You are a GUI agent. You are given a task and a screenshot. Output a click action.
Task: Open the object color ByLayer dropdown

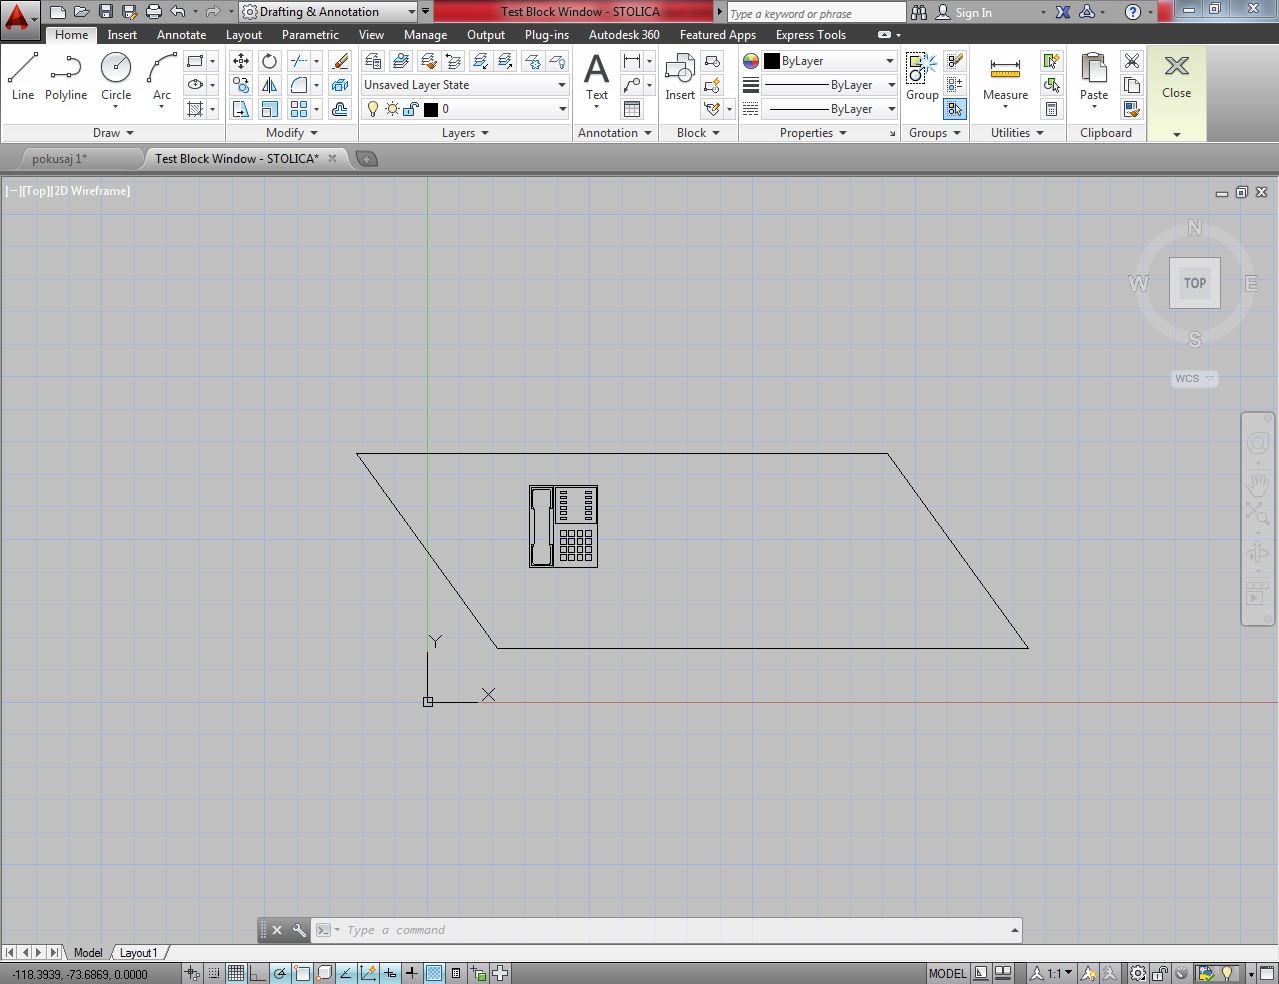click(x=830, y=61)
